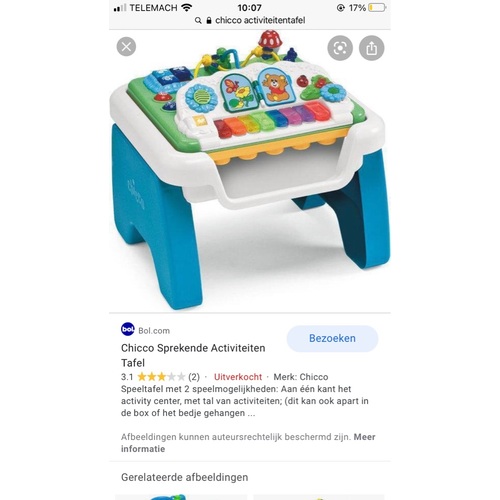The image size is (500, 500).
Task: Tap the battery indicator in status bar
Action: (x=377, y=8)
